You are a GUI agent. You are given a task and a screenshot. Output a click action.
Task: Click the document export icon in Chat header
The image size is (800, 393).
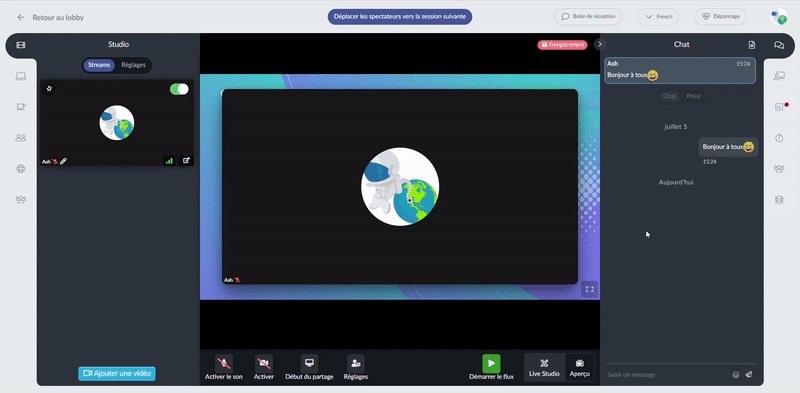tap(752, 45)
